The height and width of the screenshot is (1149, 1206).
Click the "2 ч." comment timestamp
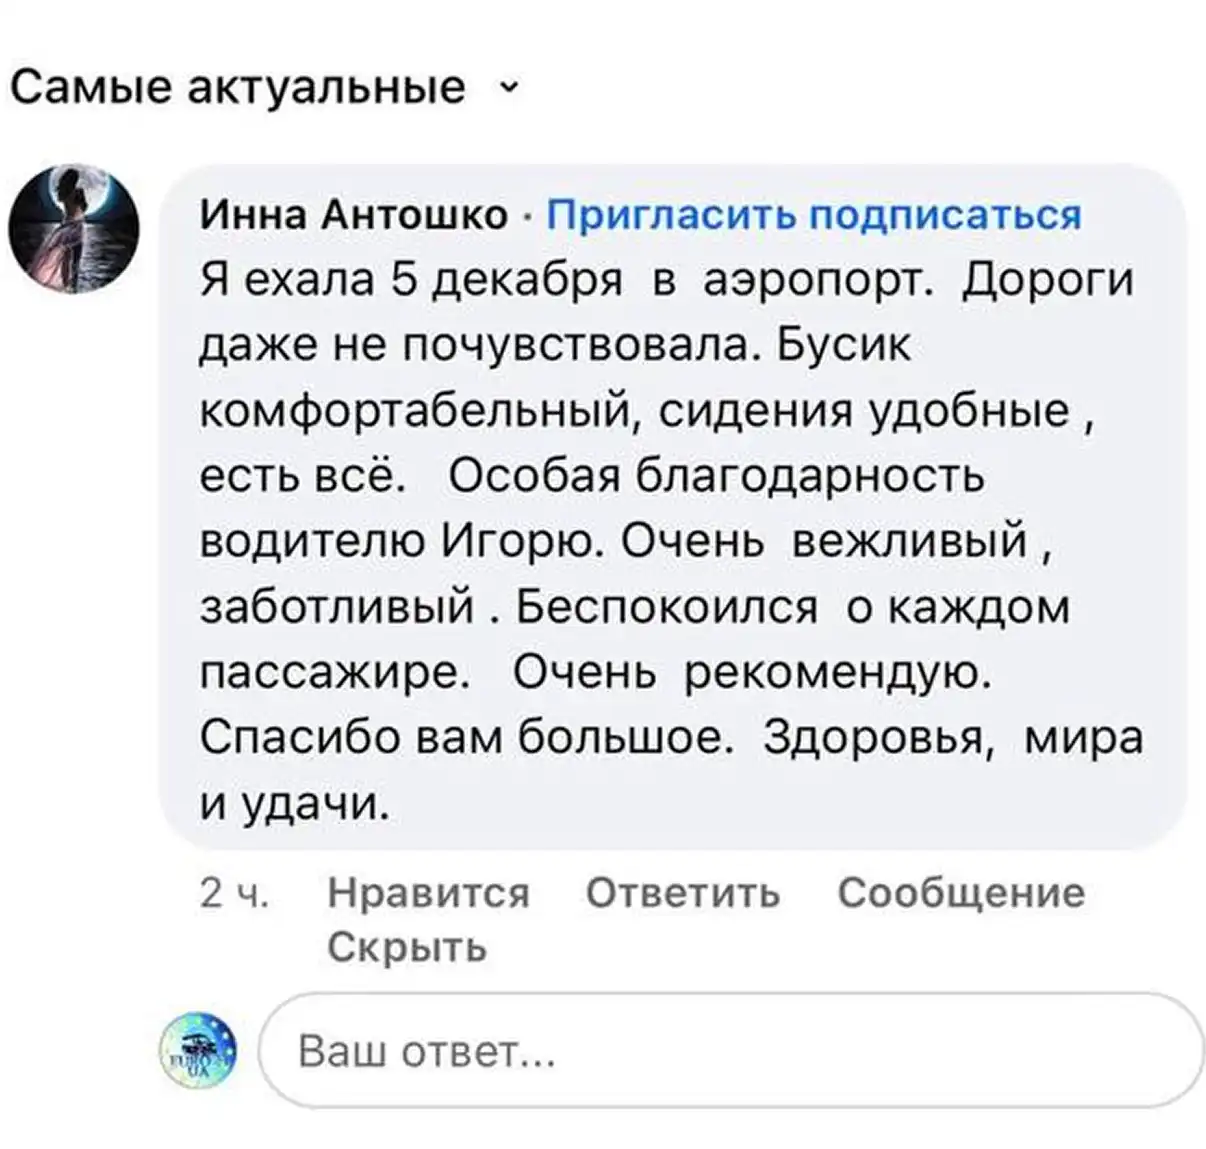(x=234, y=892)
